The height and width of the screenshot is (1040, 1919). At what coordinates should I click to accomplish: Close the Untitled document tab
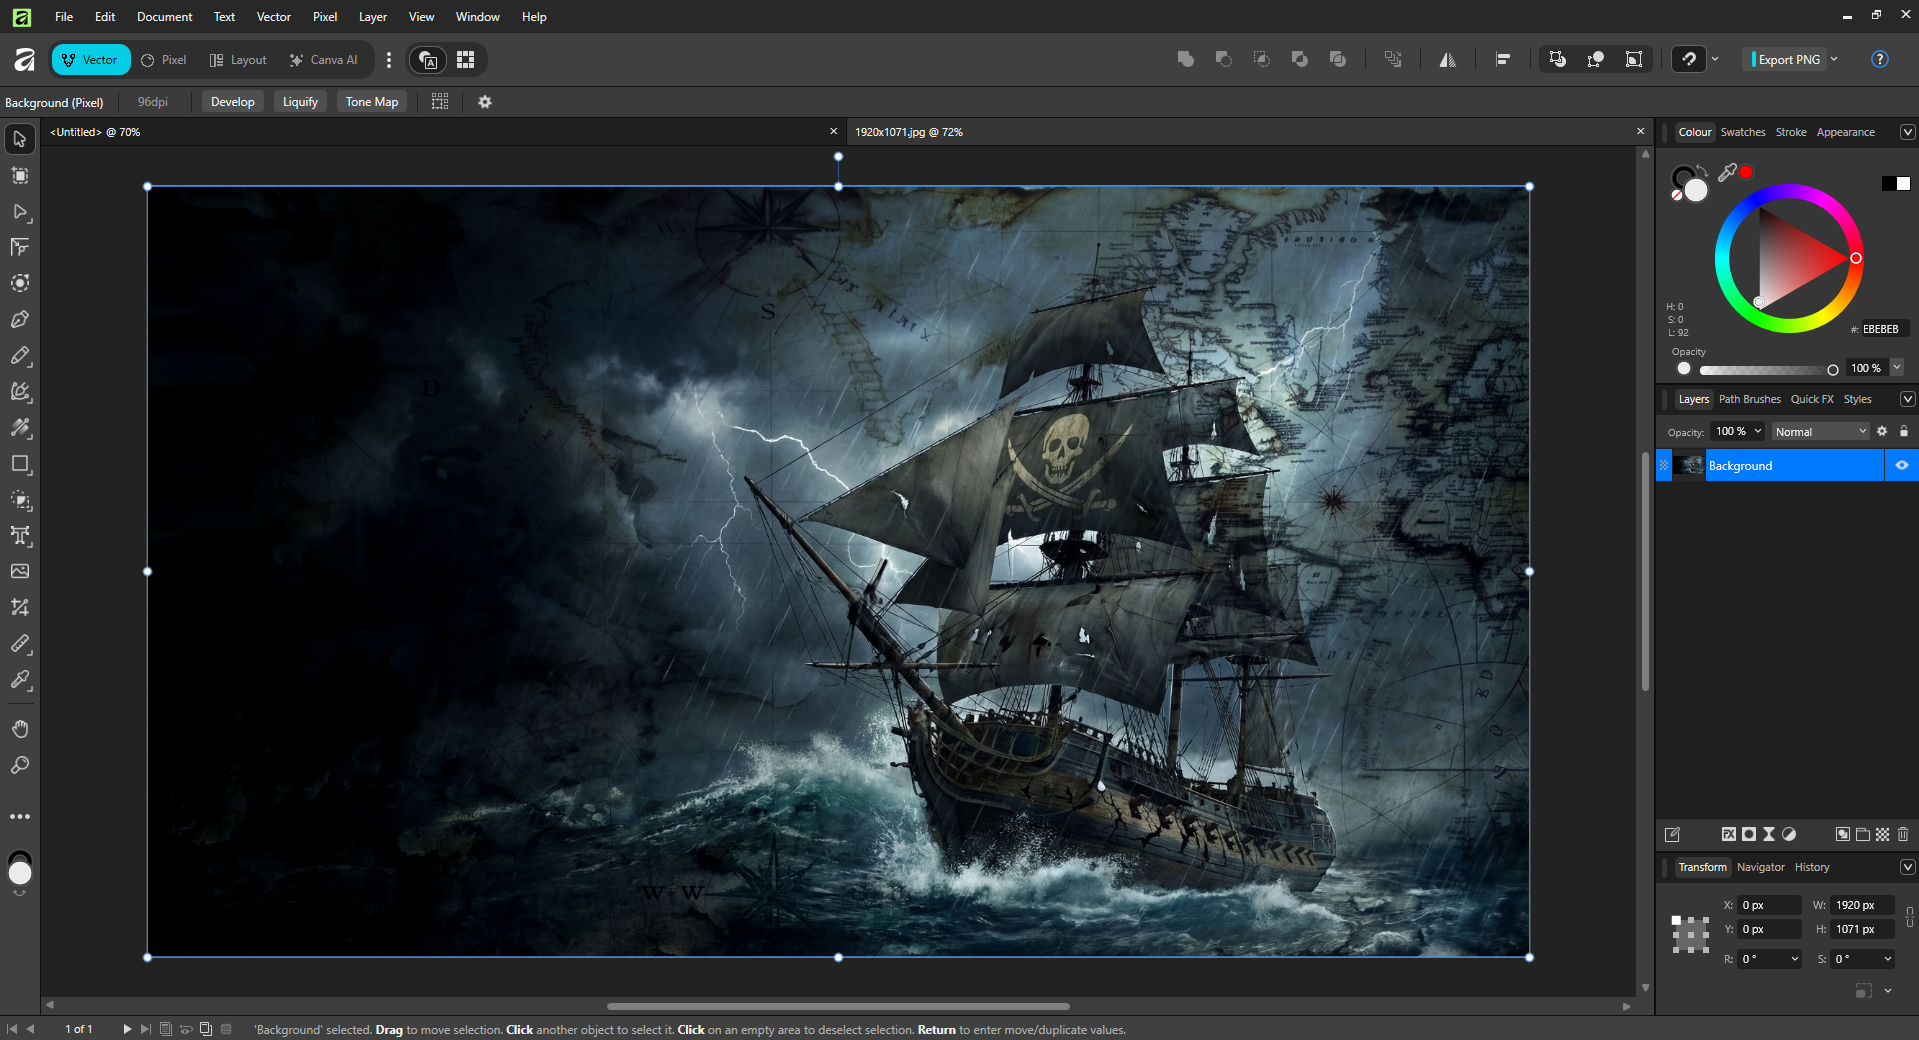(x=834, y=132)
